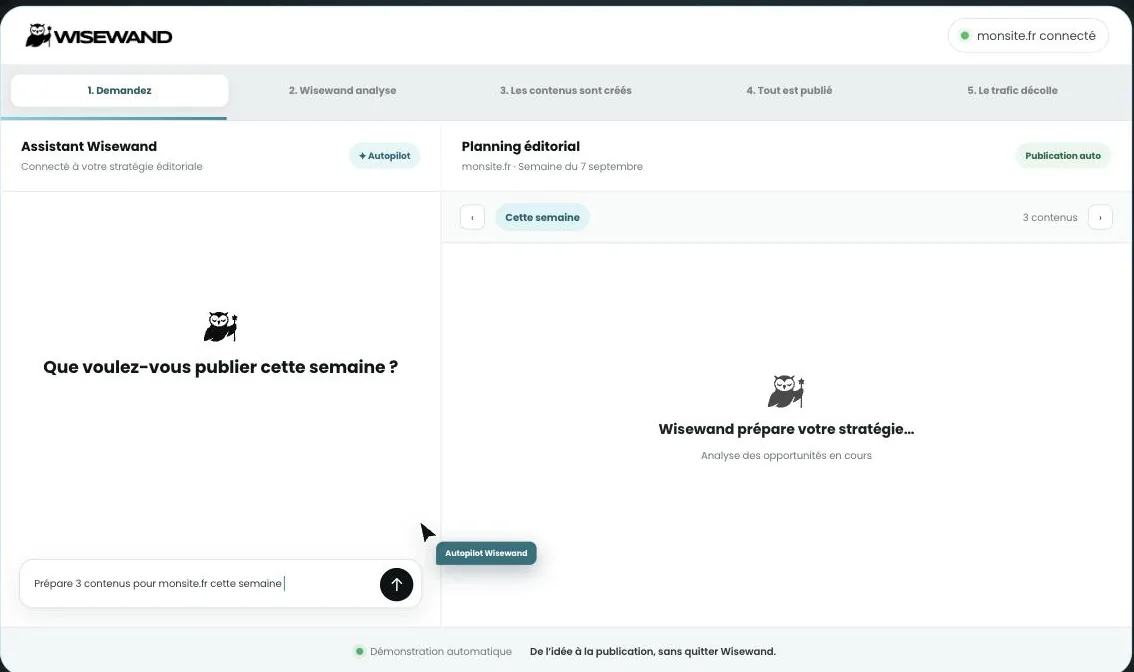Click the green connection status dot

coord(965,35)
